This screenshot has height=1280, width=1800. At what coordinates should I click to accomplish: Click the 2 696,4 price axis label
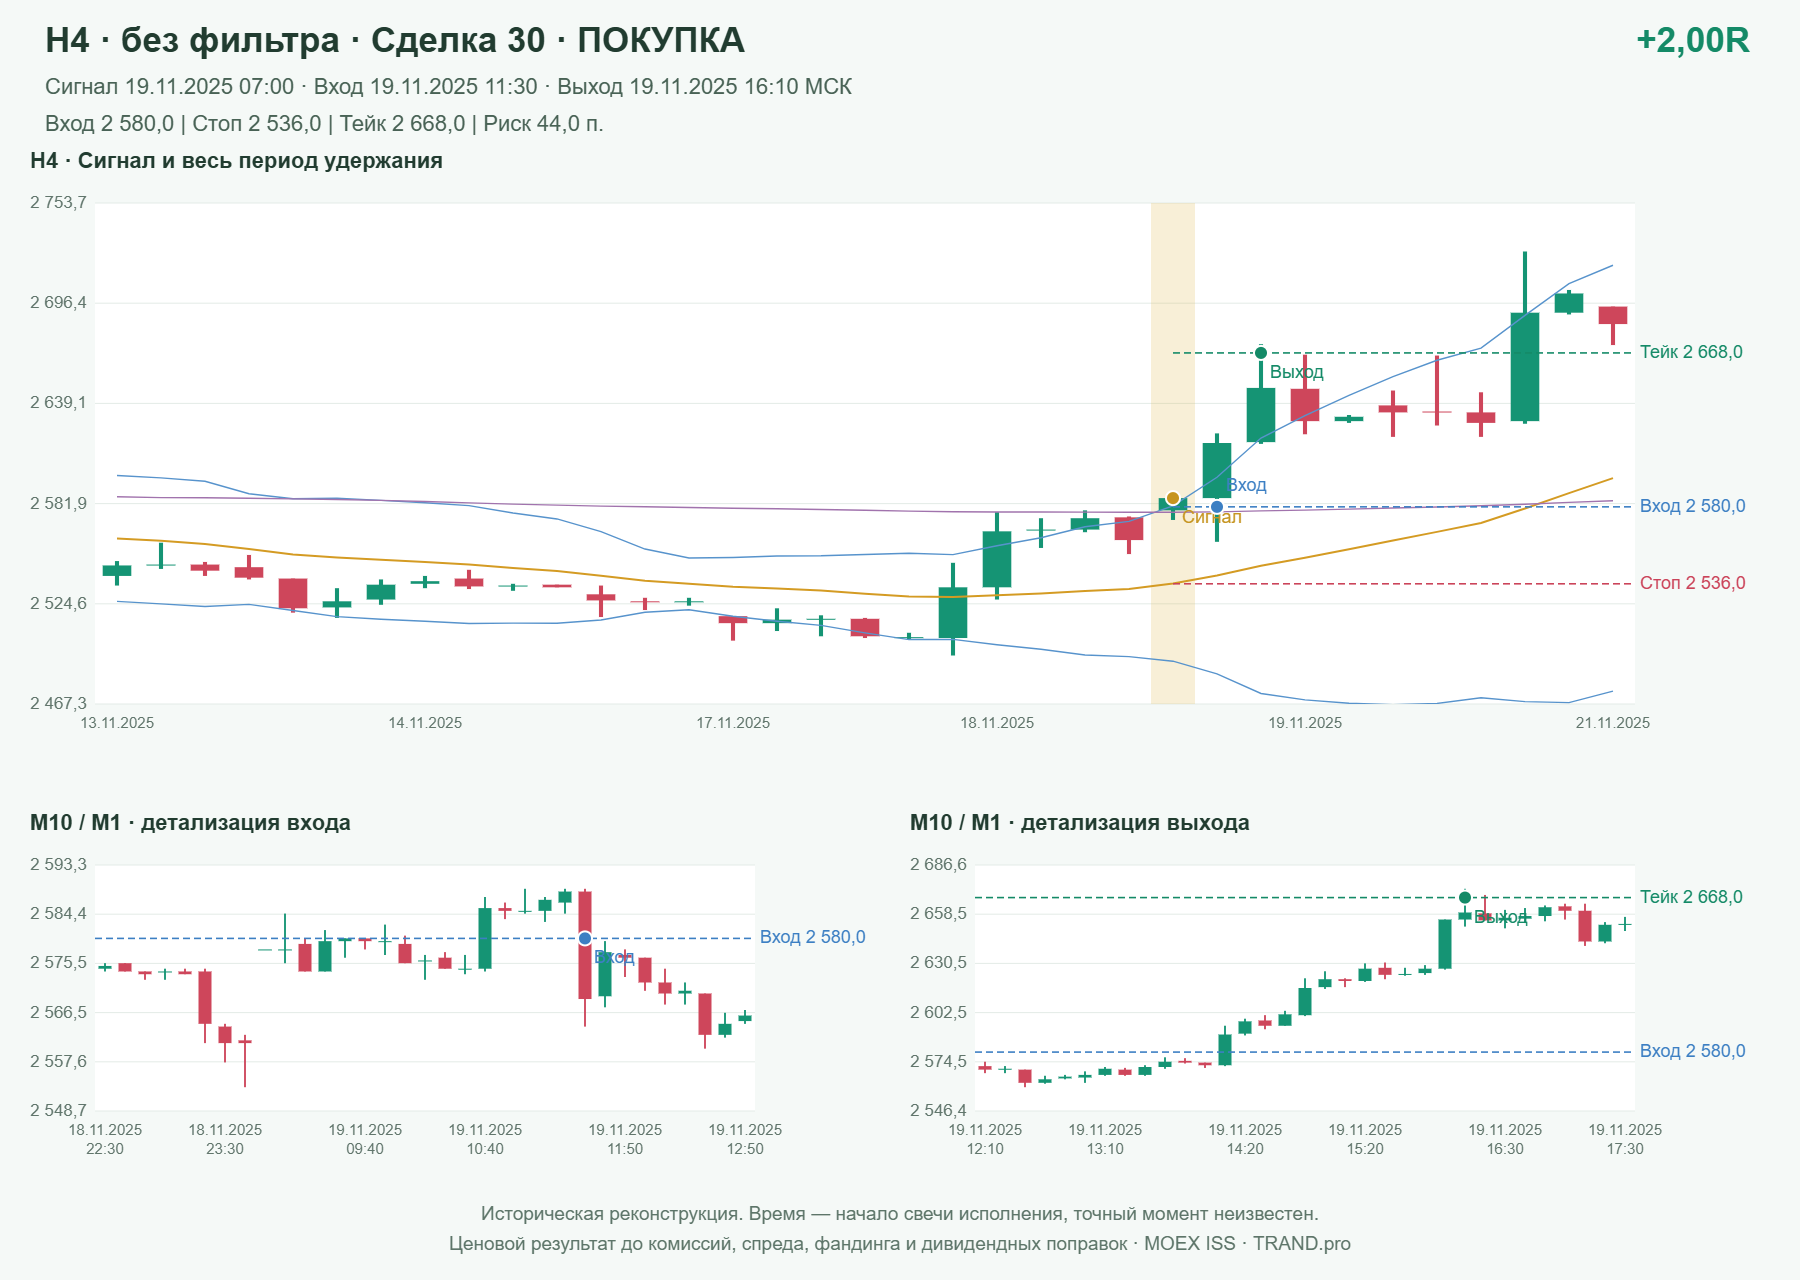pos(58,303)
